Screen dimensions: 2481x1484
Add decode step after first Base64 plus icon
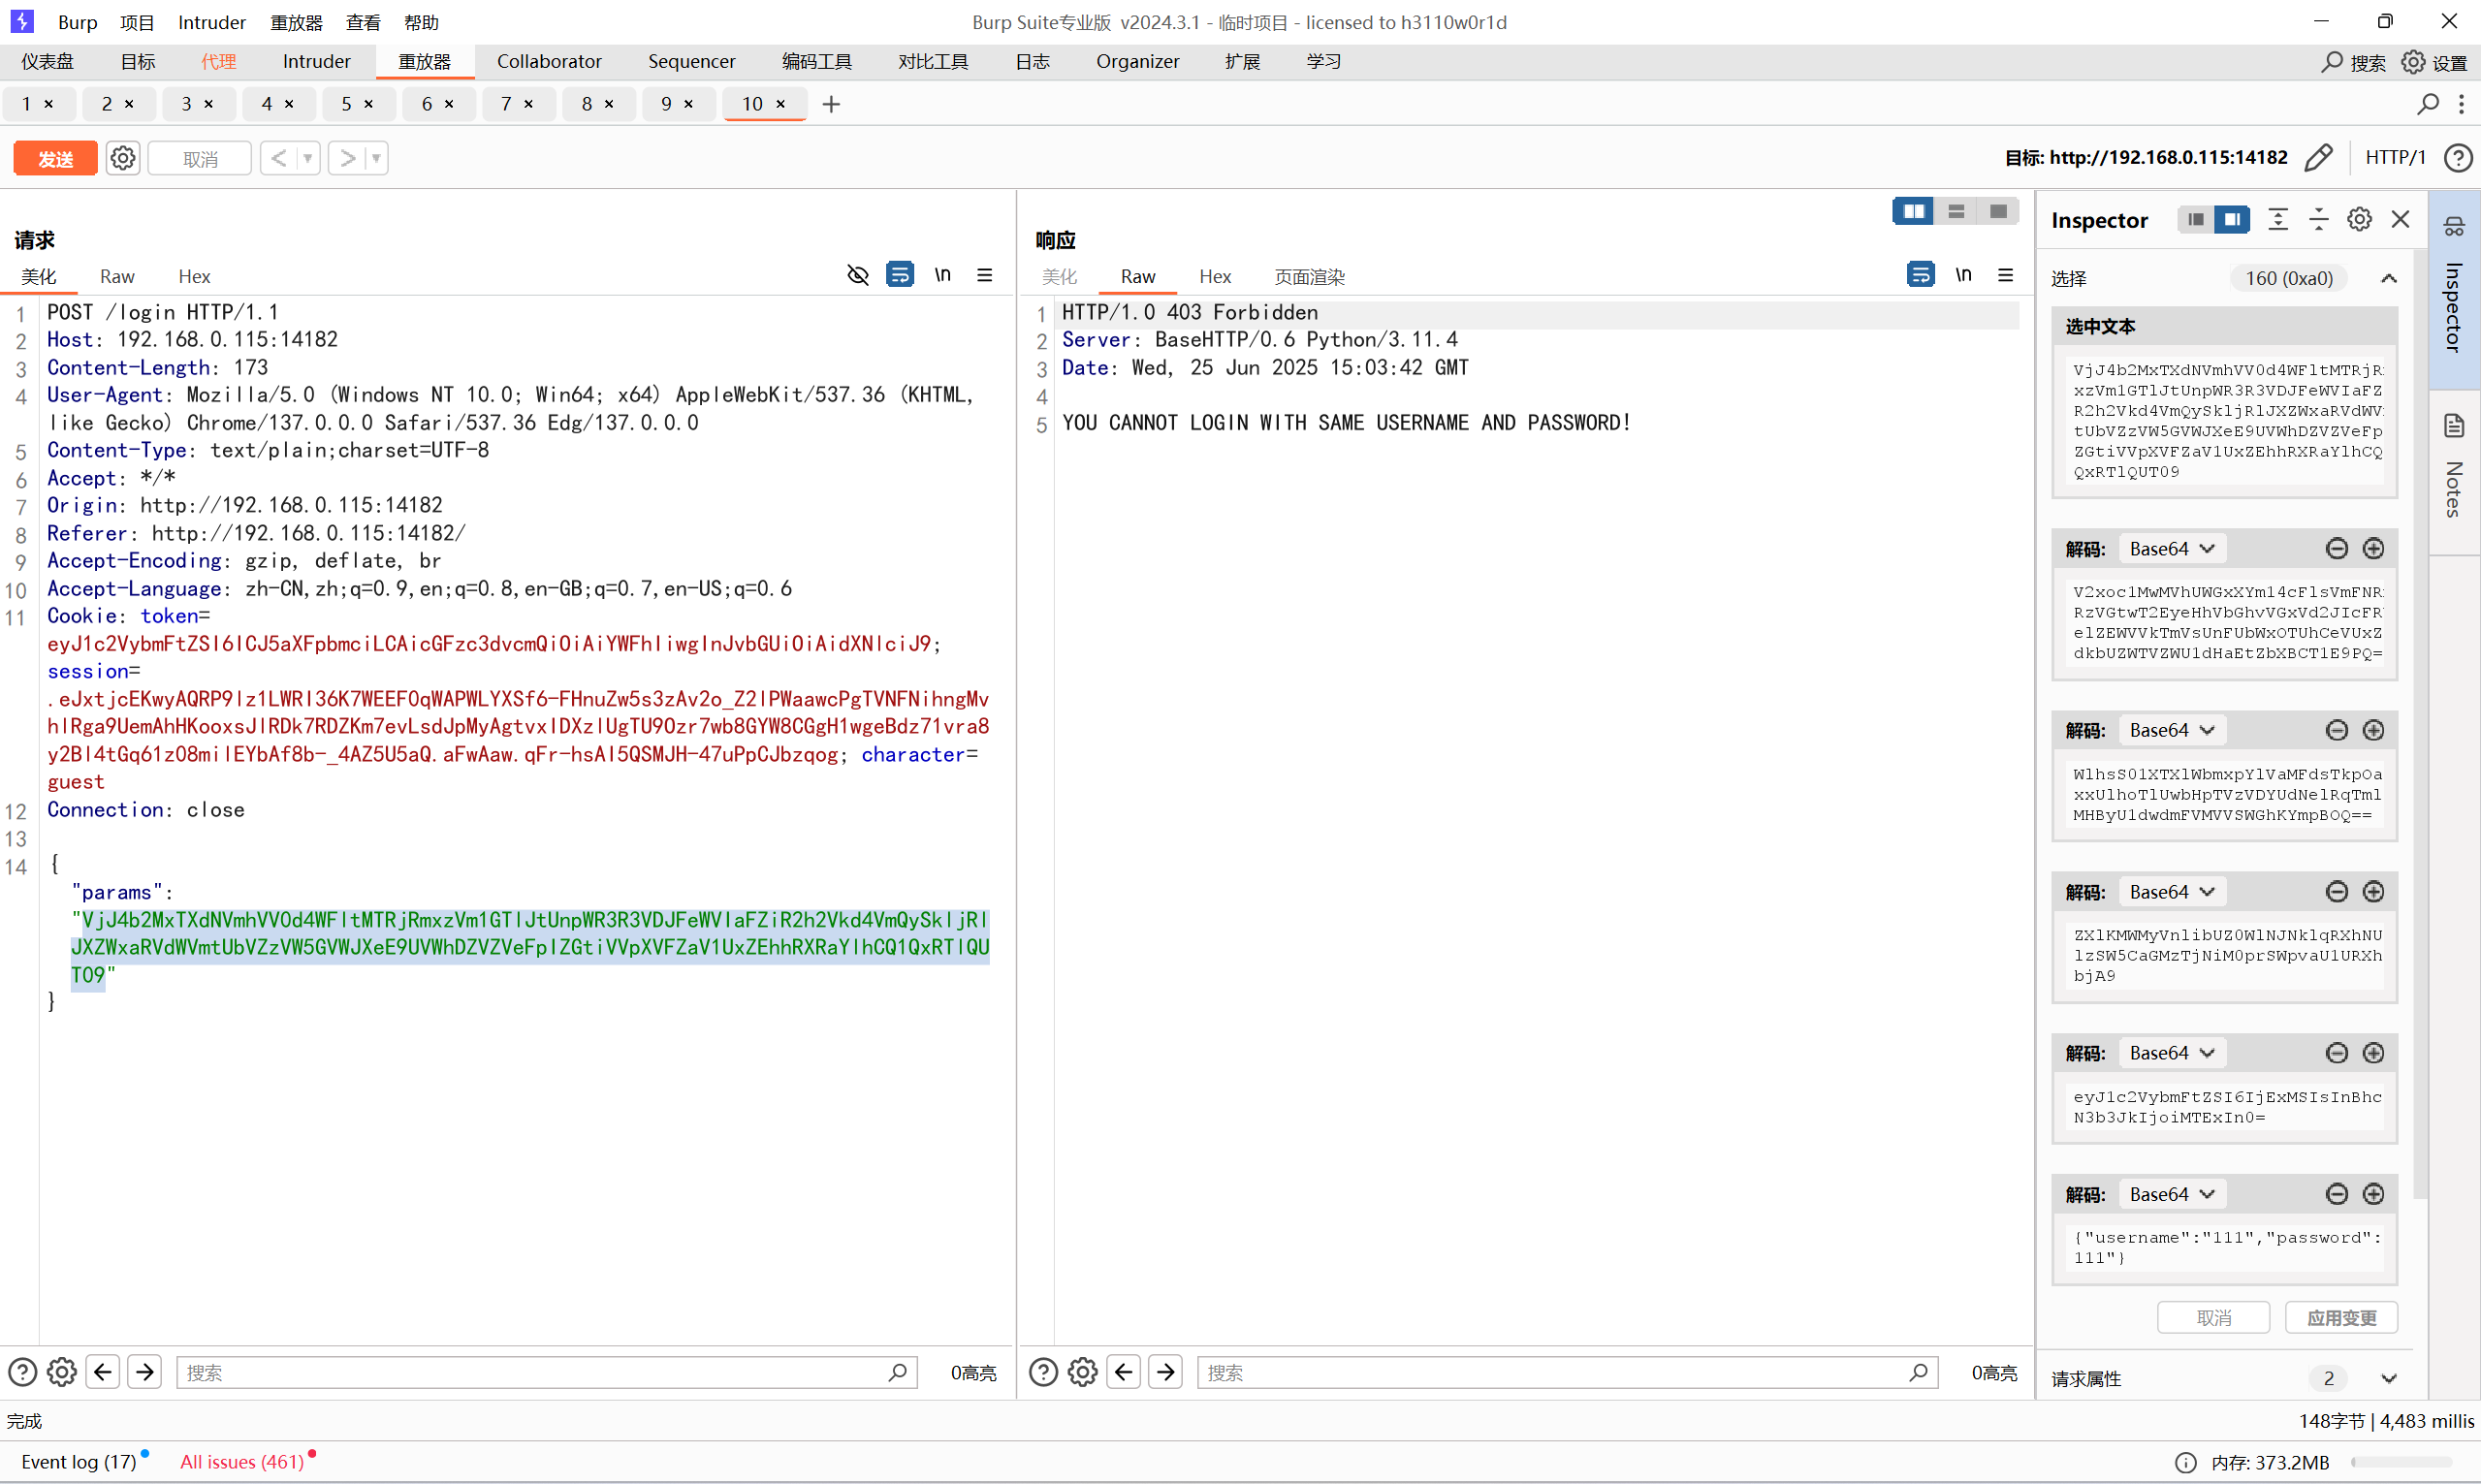2373,548
